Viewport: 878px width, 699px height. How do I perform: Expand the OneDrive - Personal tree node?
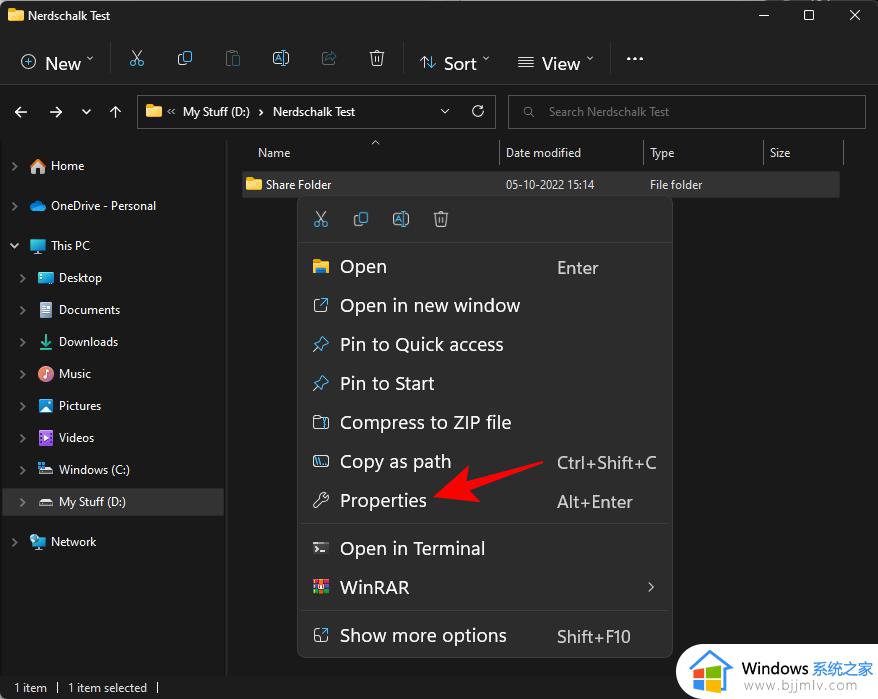15,206
